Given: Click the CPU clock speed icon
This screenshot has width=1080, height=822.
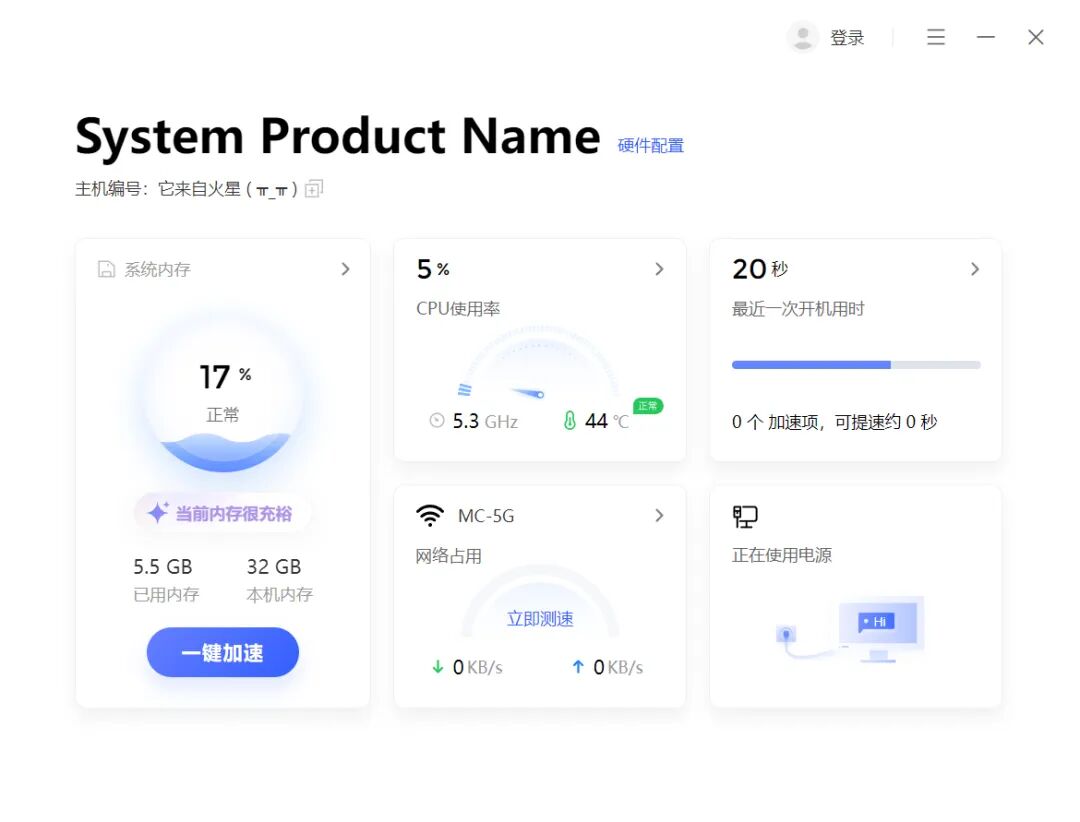Looking at the screenshot, I should pyautogui.click(x=437, y=420).
